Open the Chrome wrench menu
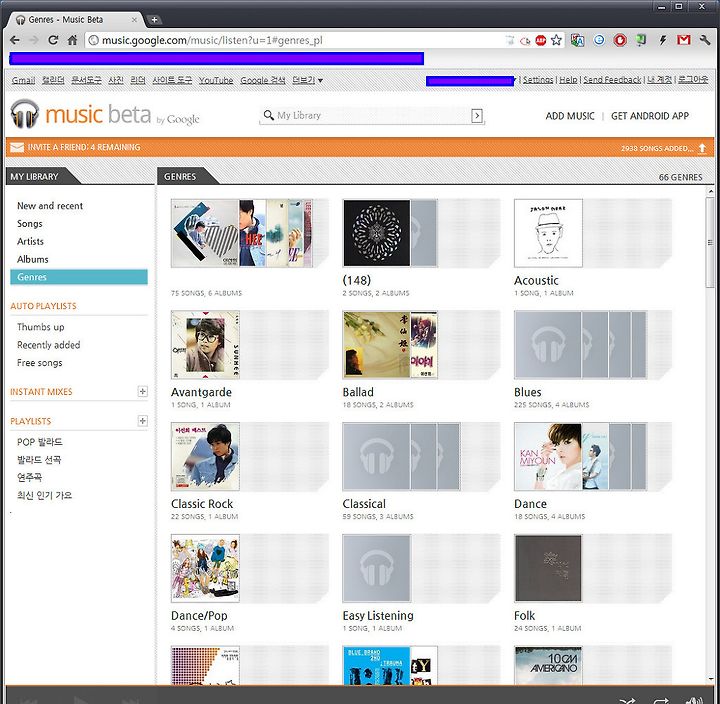 pyautogui.click(x=705, y=40)
